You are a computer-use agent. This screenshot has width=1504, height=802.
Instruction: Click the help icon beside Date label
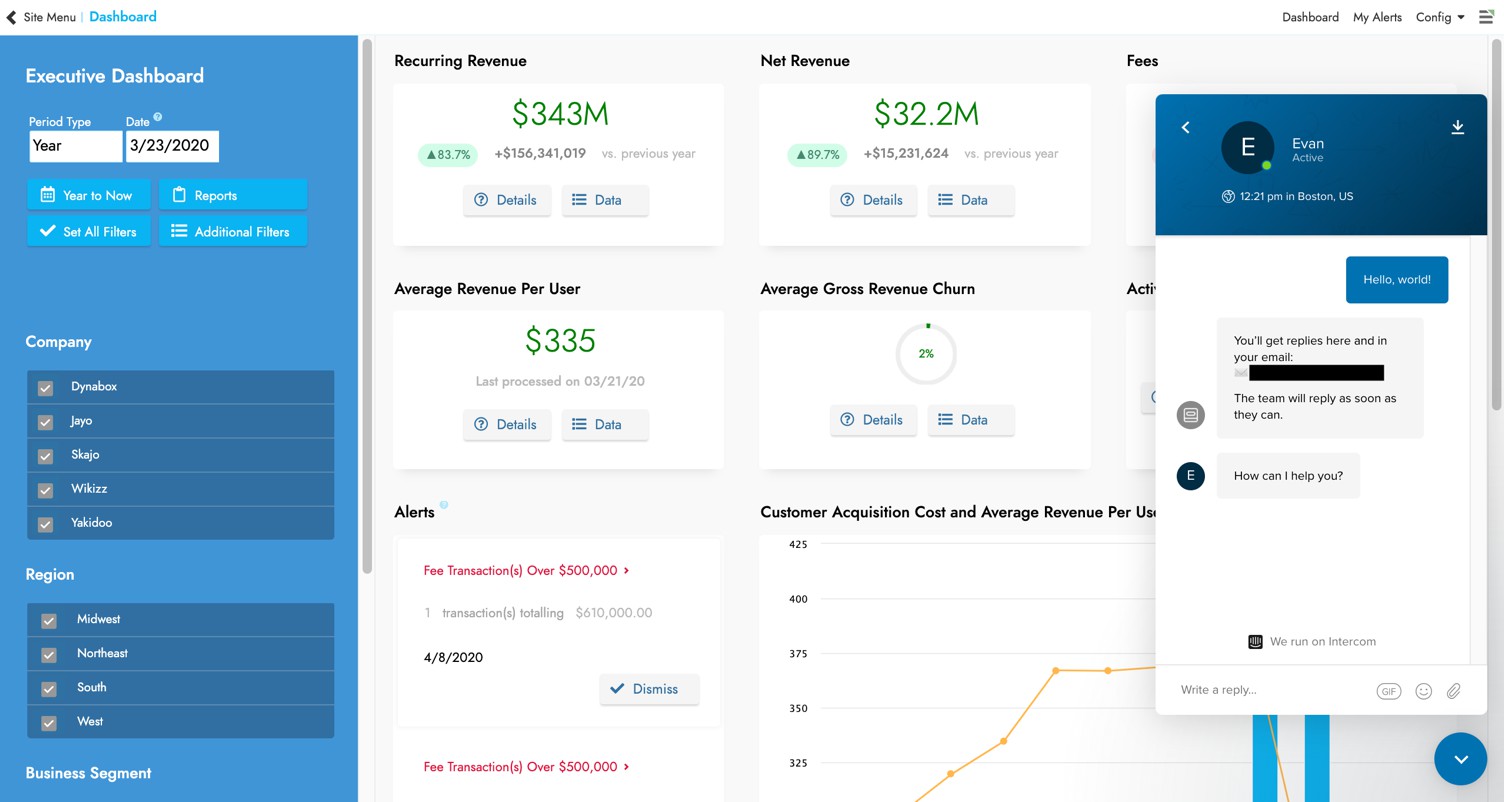(x=158, y=117)
